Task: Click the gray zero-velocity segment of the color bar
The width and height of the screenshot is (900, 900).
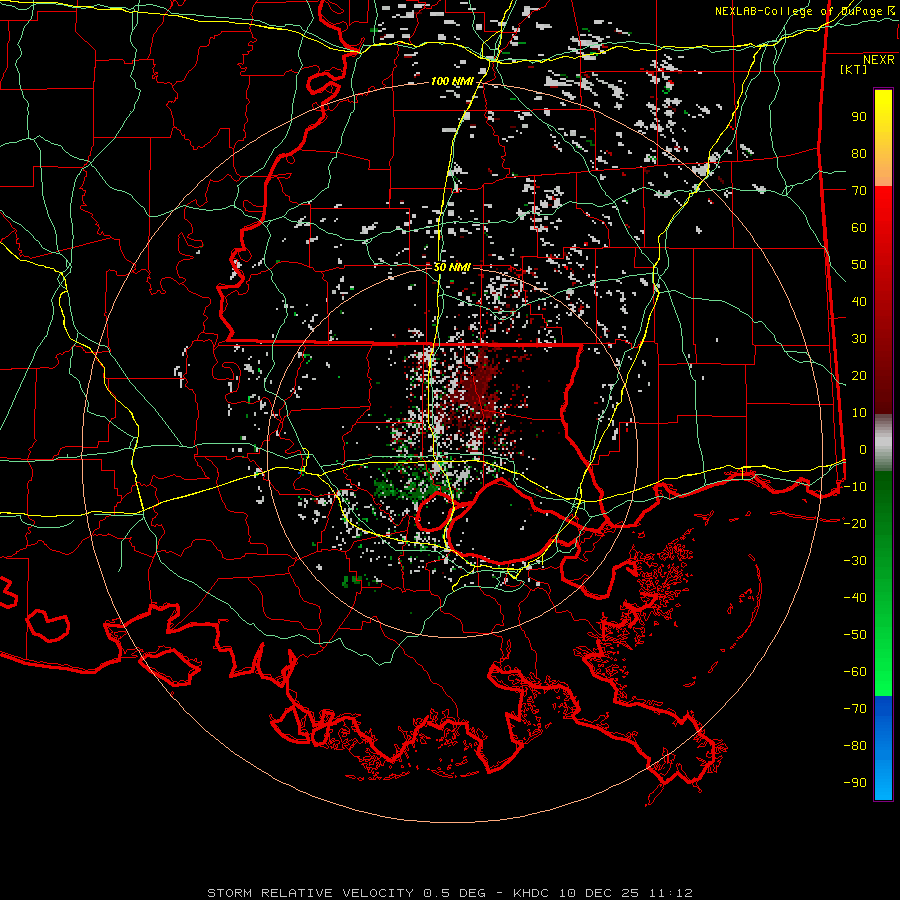Action: pos(883,443)
